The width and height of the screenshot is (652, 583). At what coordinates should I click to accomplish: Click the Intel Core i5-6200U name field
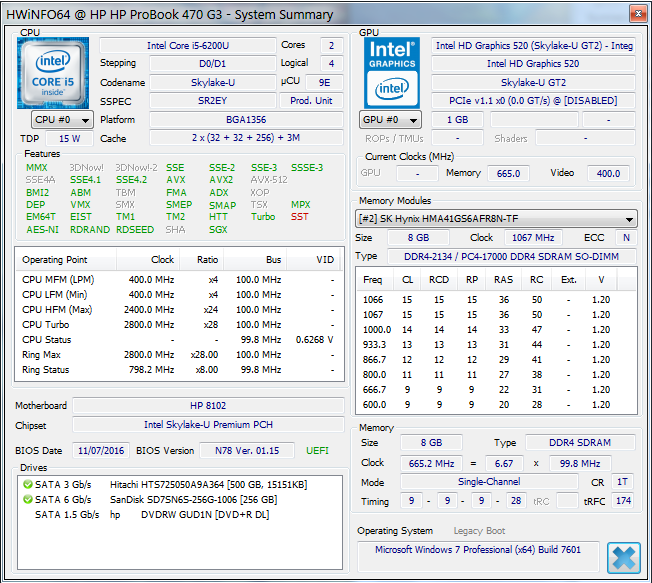point(188,46)
